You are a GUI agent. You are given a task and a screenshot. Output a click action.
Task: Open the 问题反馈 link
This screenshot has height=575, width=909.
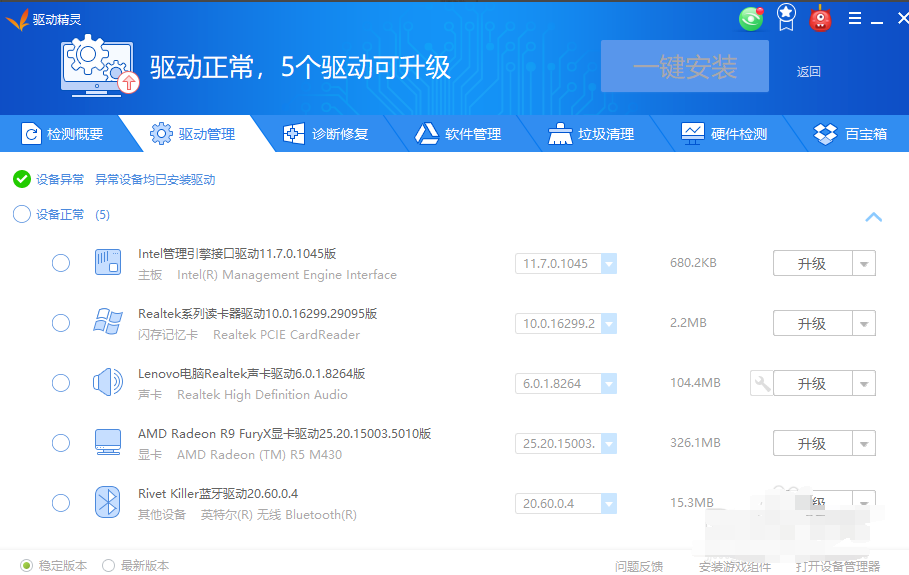tap(638, 566)
